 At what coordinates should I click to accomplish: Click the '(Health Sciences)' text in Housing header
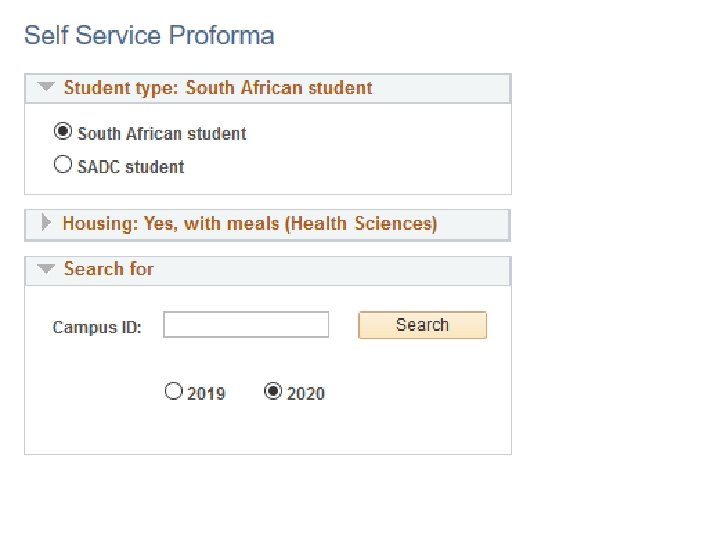click(362, 224)
